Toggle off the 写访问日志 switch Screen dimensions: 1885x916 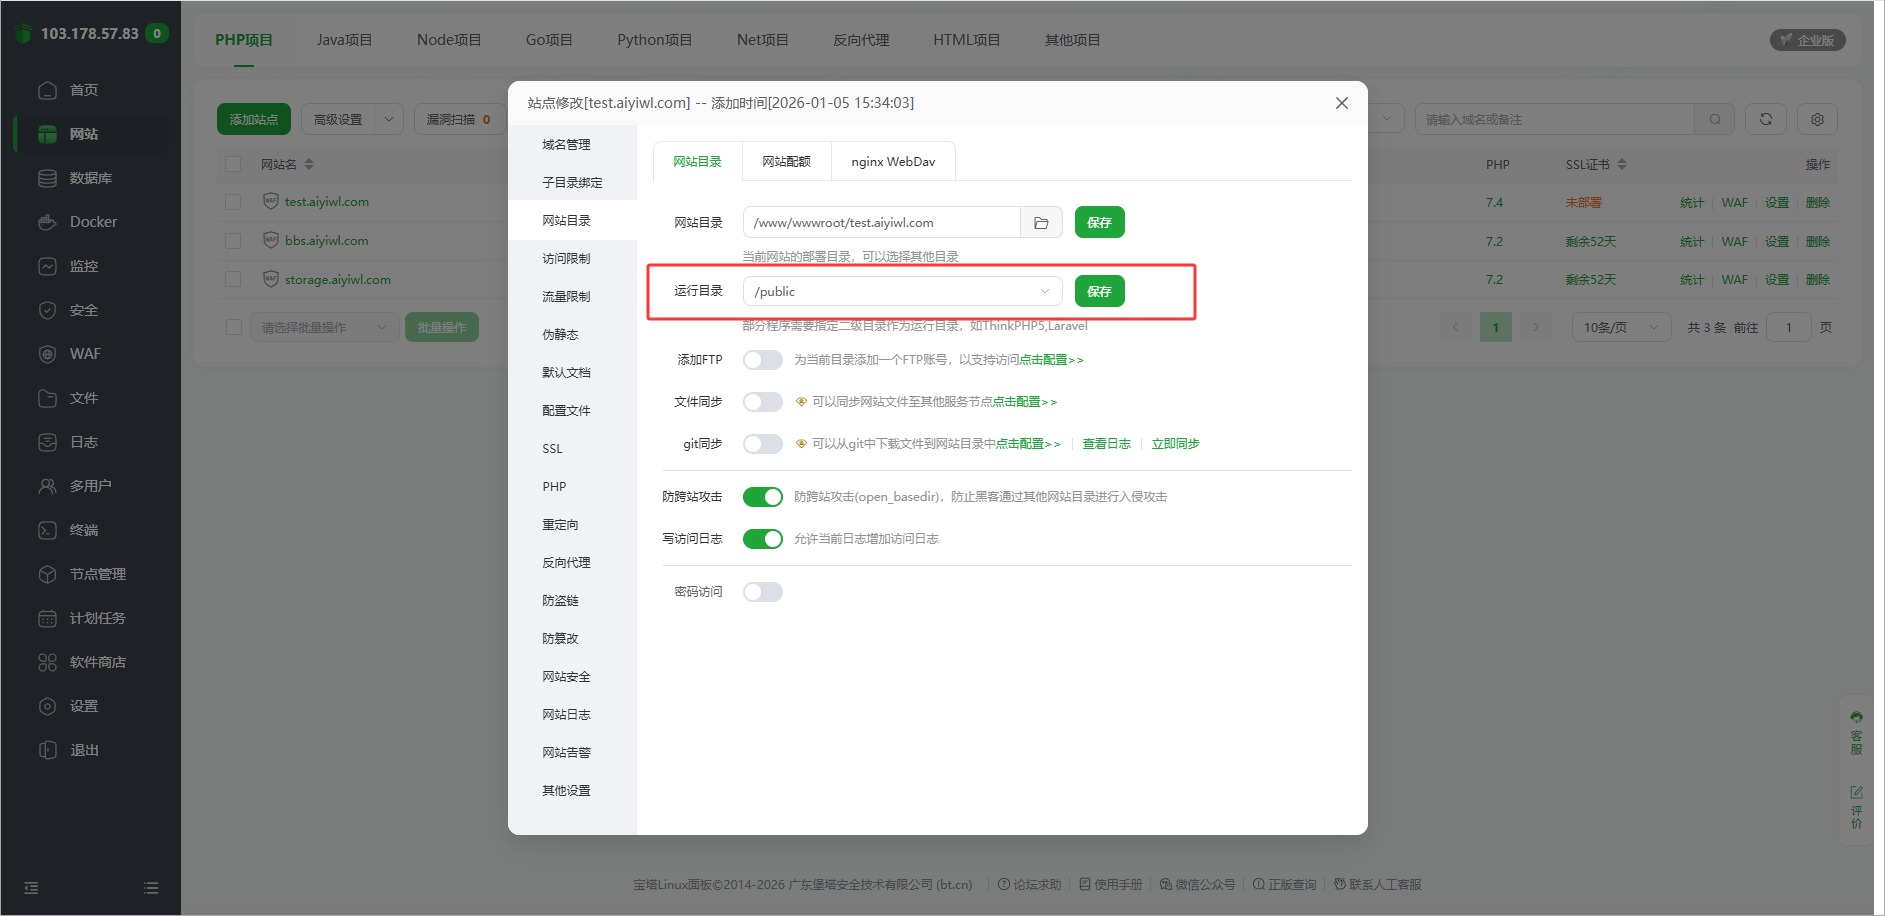pos(763,539)
